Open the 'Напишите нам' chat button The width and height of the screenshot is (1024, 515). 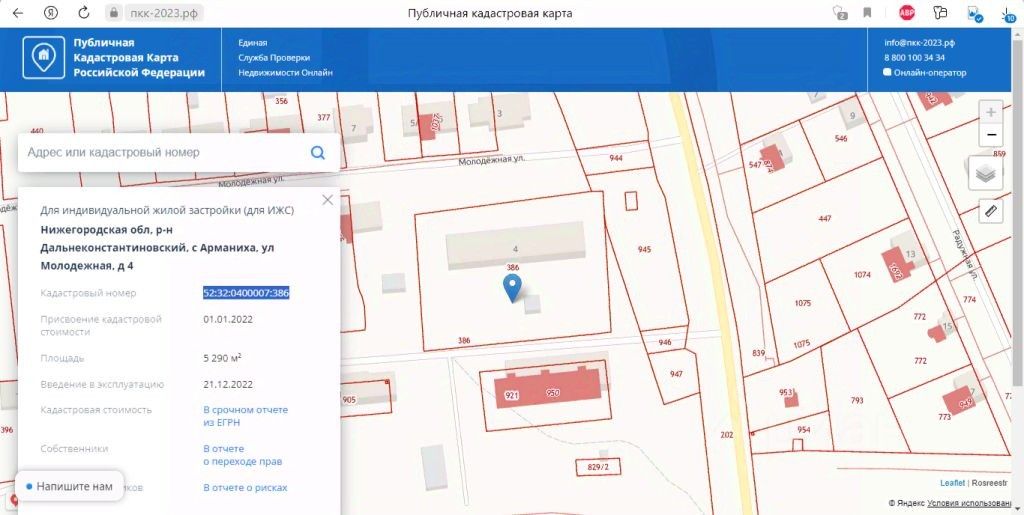[x=70, y=486]
